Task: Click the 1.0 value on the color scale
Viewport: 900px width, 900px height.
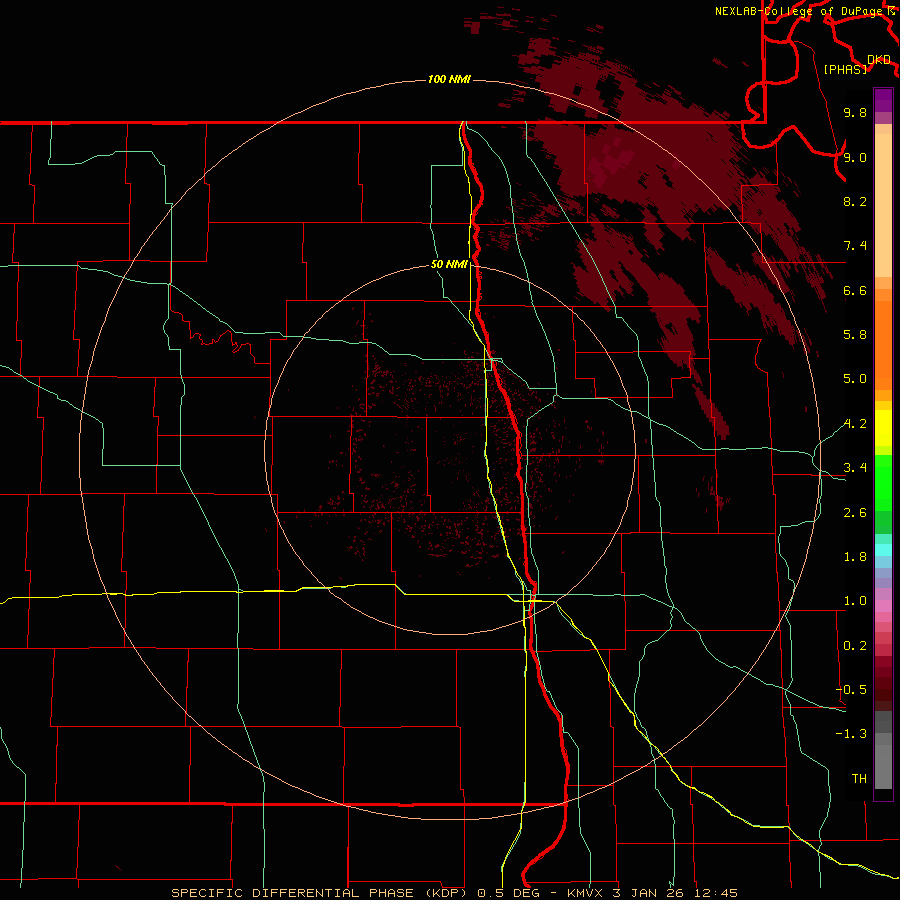Action: point(855,601)
